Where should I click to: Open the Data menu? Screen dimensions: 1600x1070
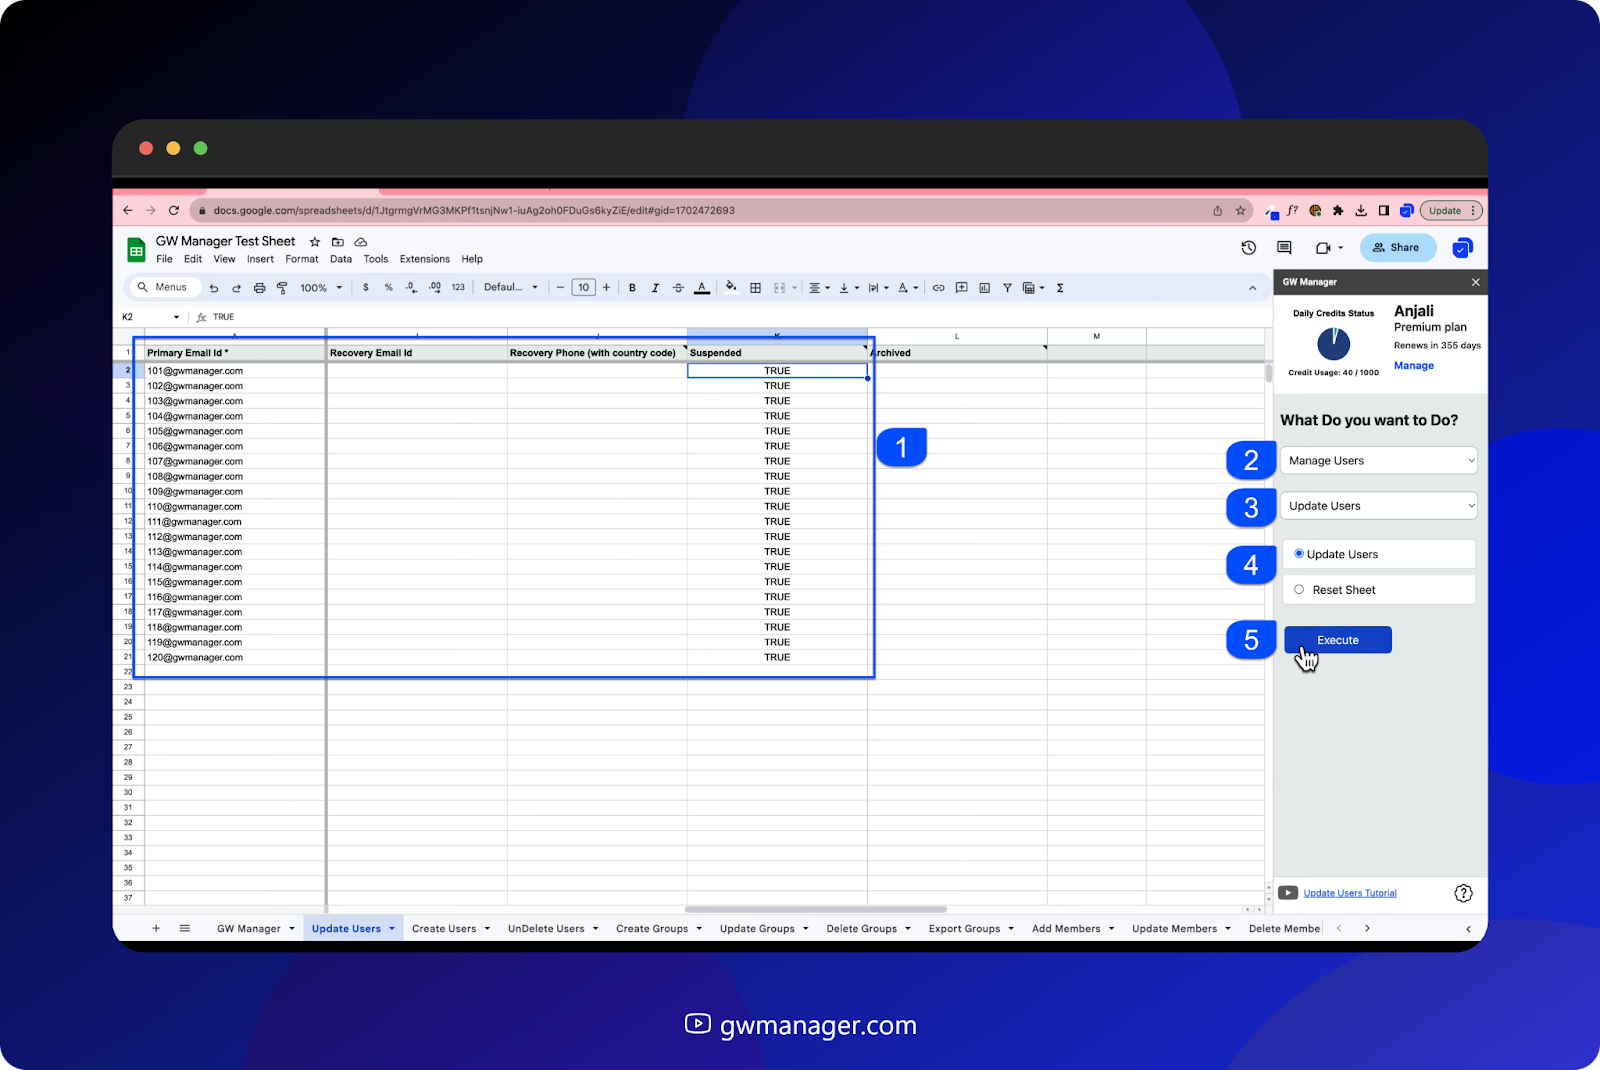(x=341, y=259)
